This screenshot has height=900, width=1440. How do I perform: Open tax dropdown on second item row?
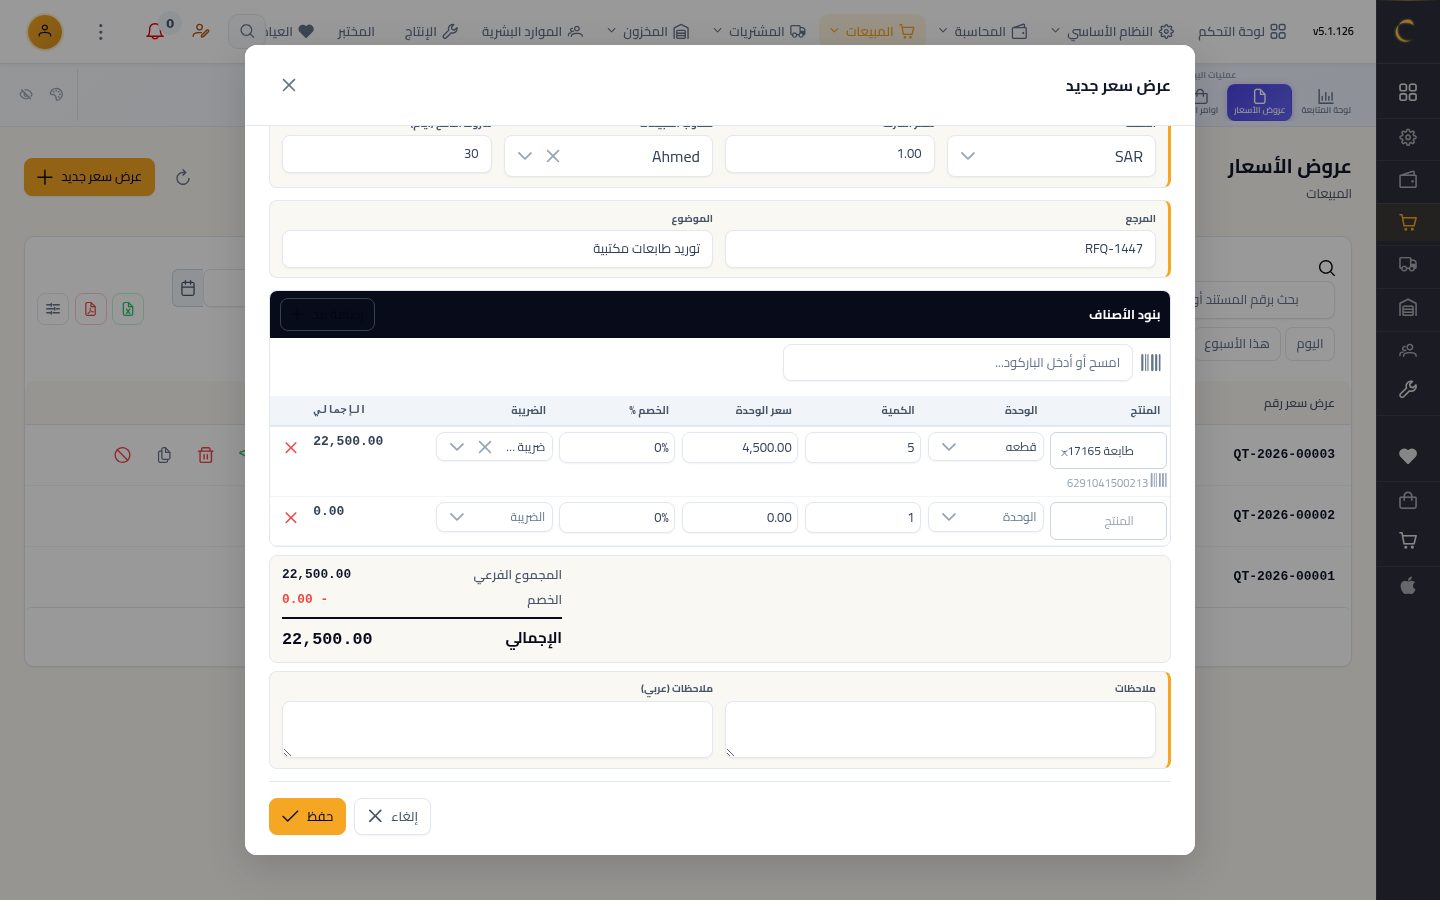[494, 517]
